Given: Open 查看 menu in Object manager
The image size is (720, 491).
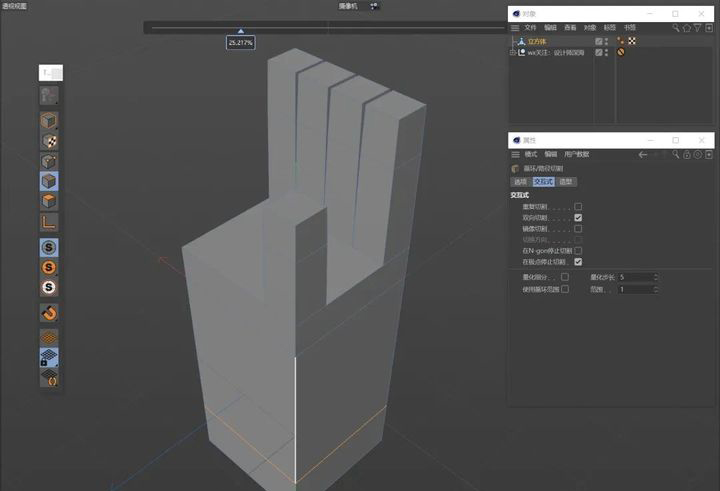Looking at the screenshot, I should point(570,28).
